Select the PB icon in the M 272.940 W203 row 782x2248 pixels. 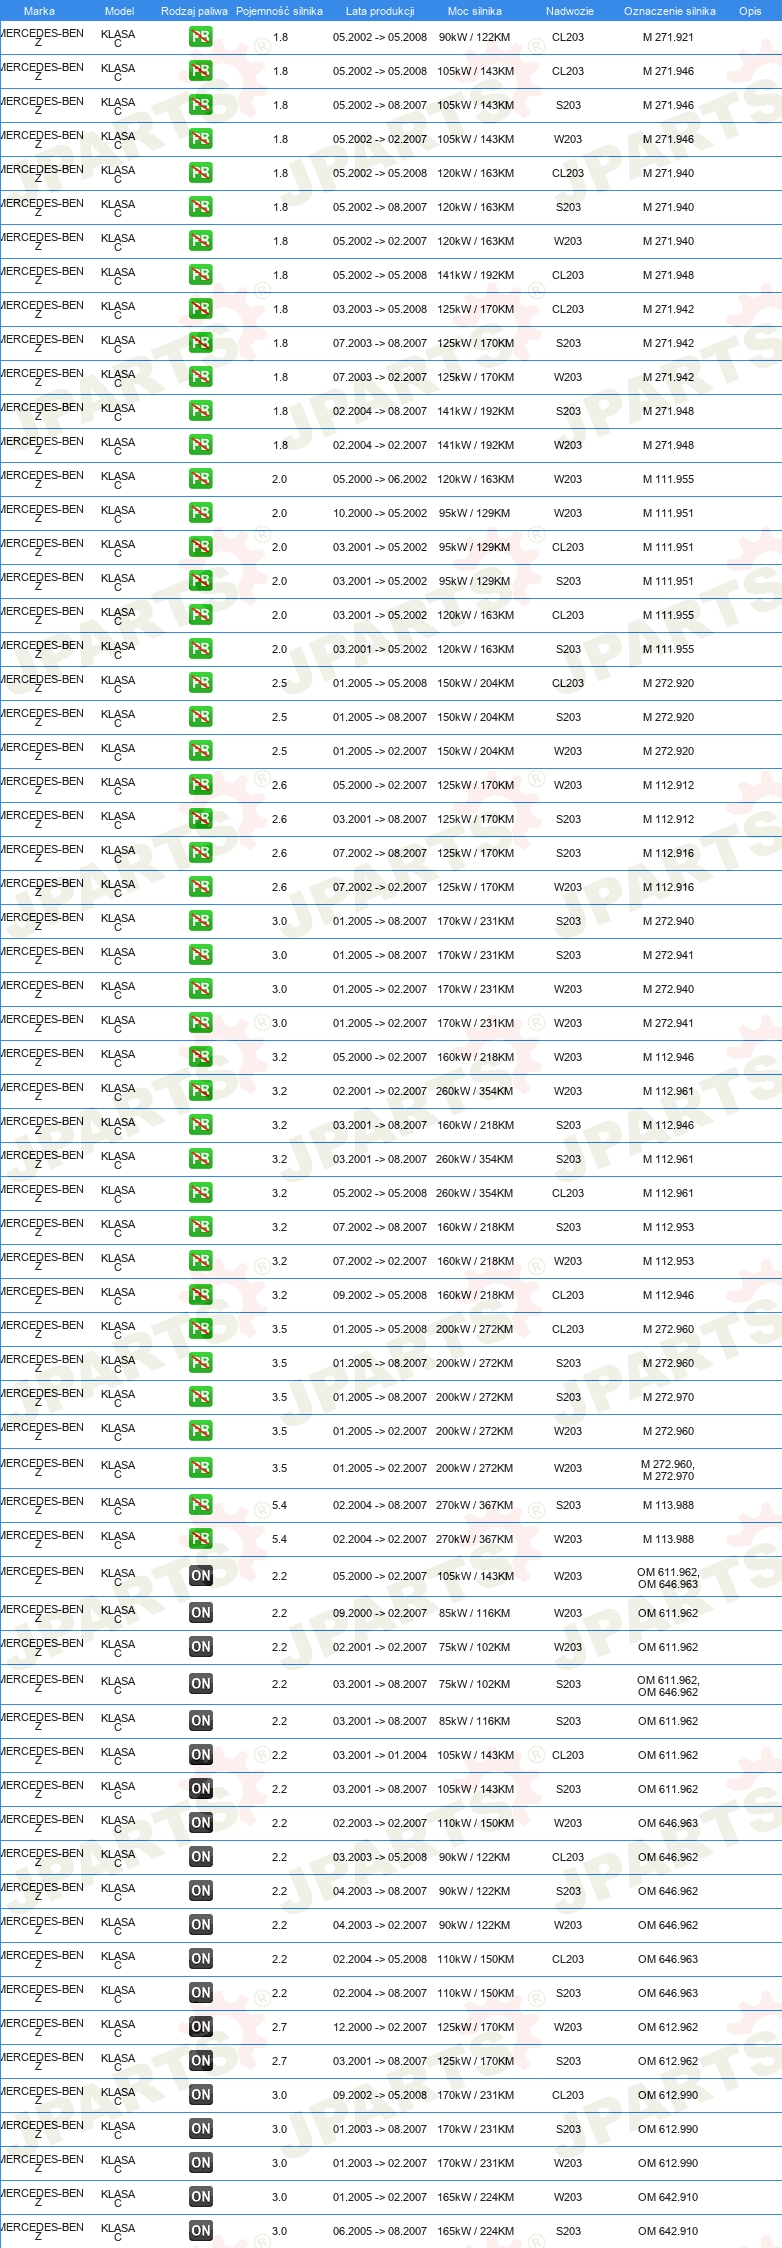(x=201, y=989)
